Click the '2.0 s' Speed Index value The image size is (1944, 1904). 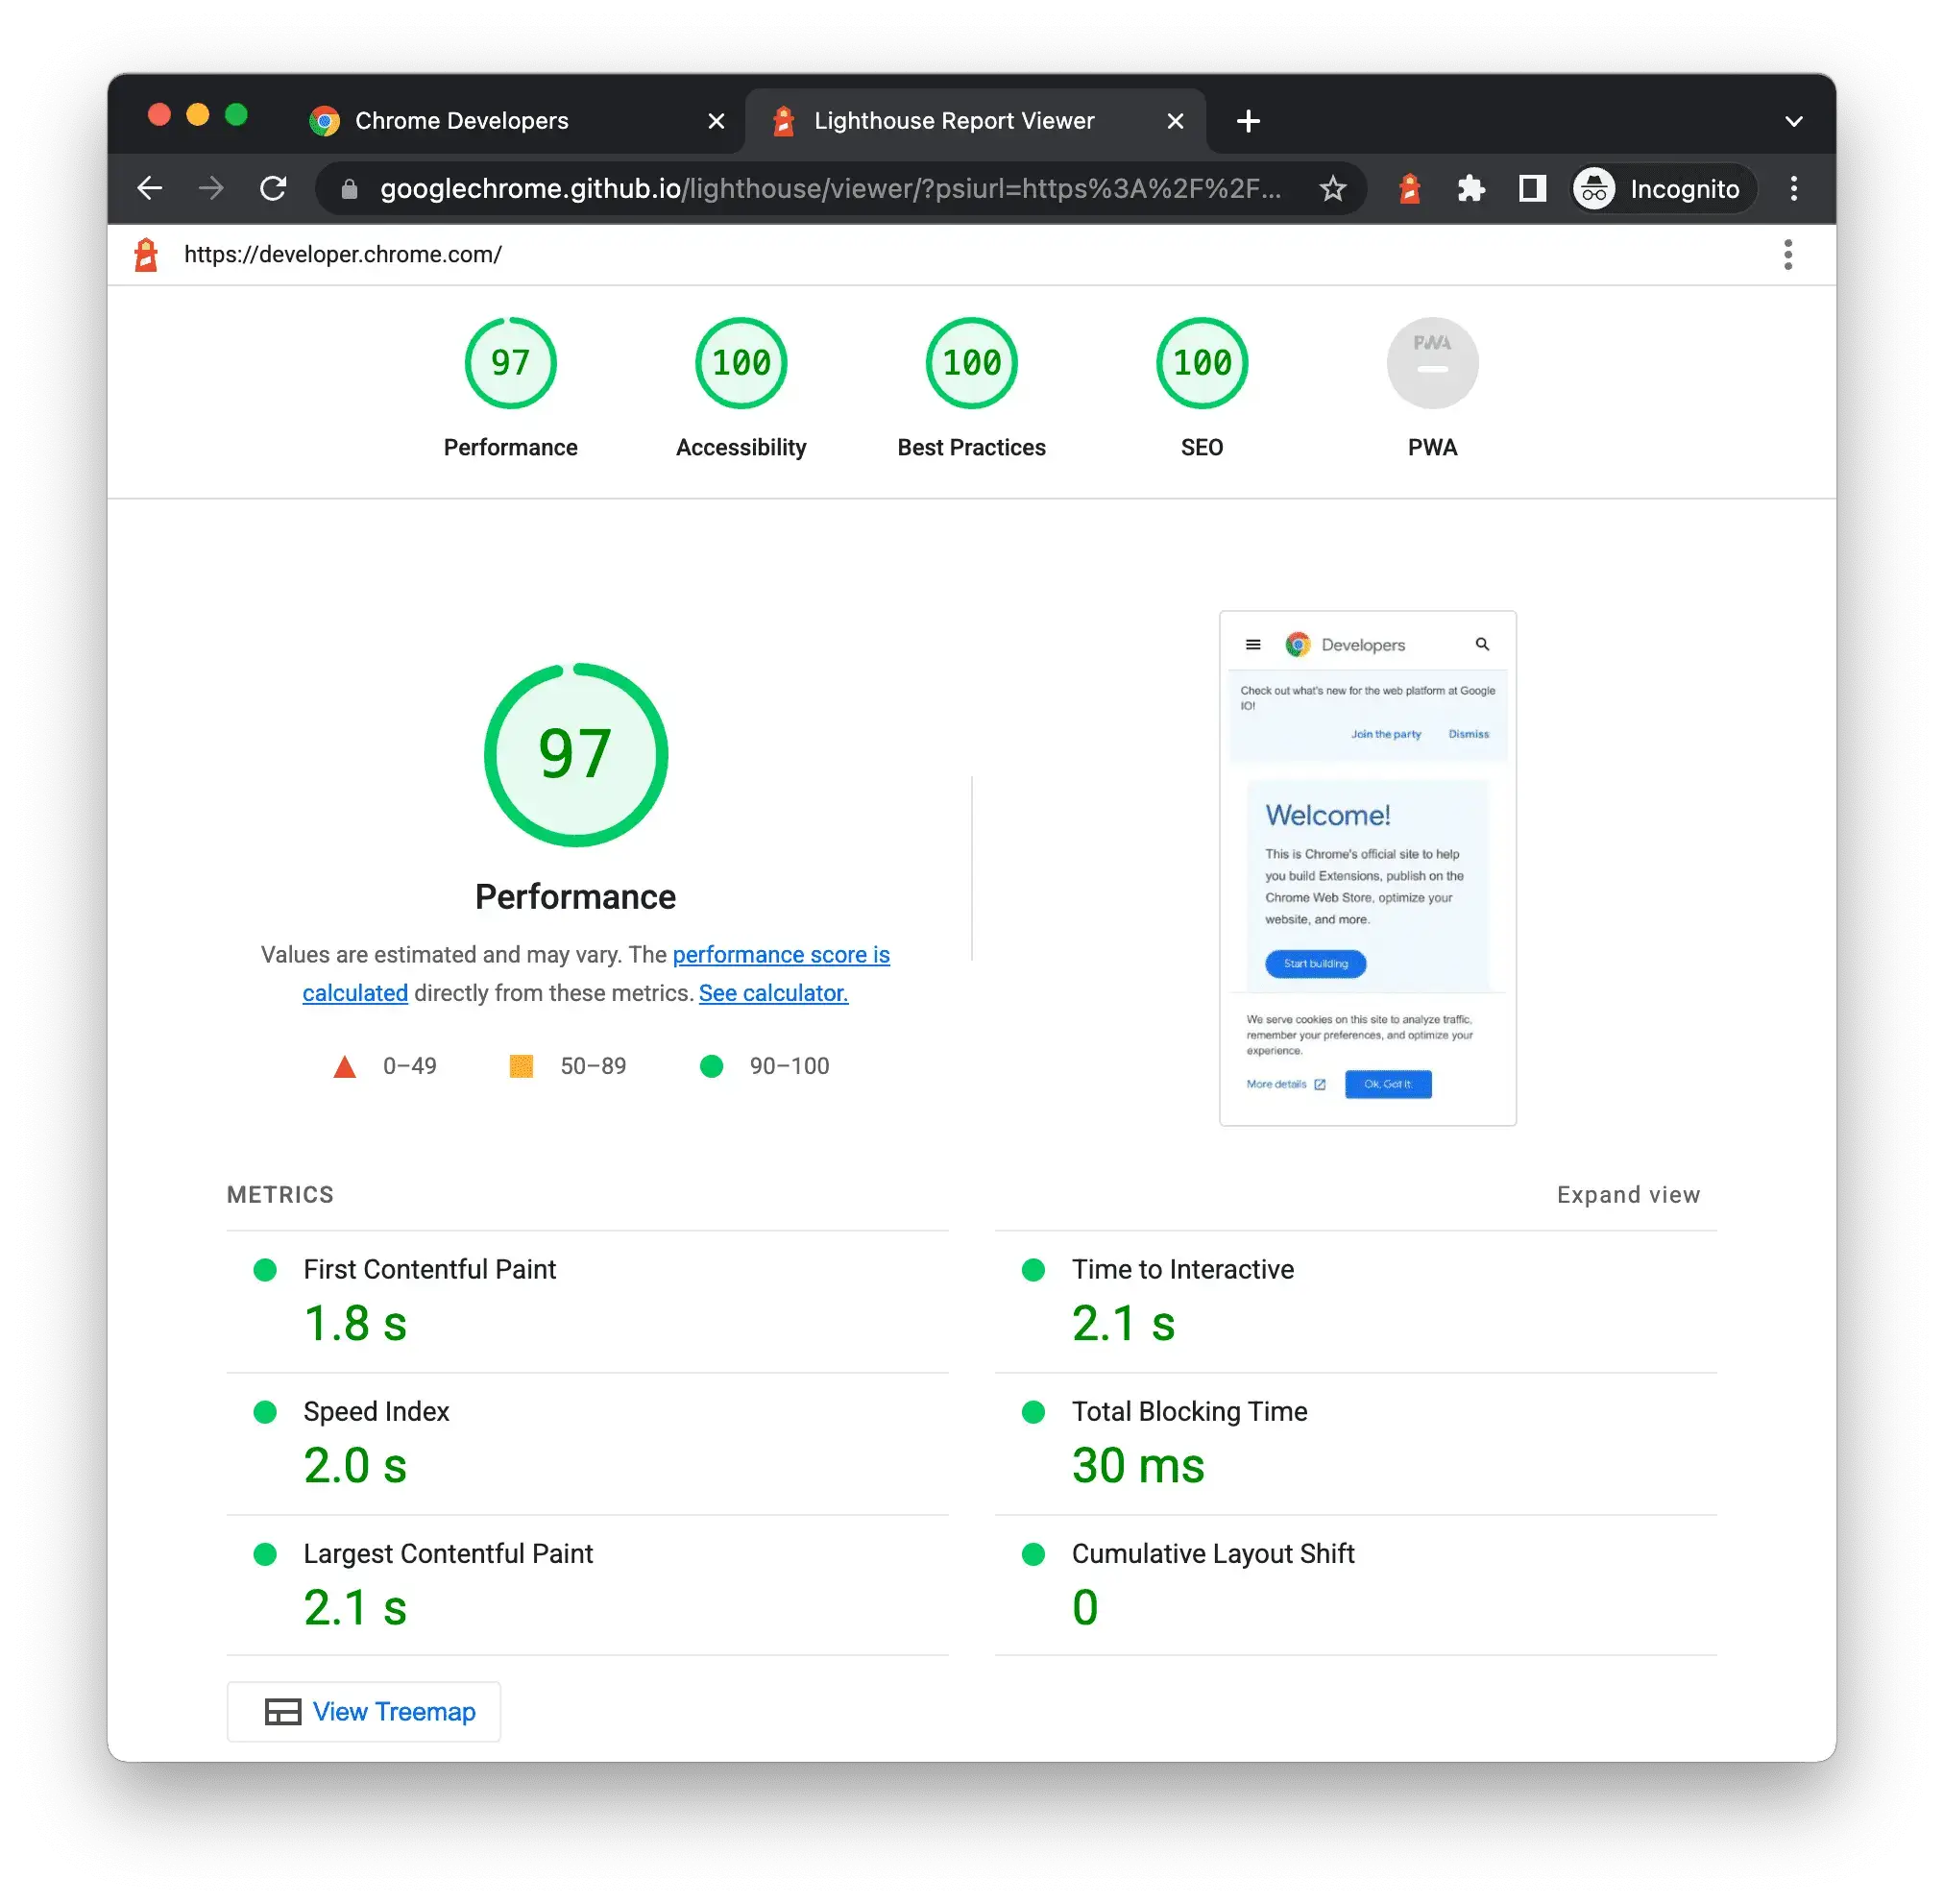[x=355, y=1466]
